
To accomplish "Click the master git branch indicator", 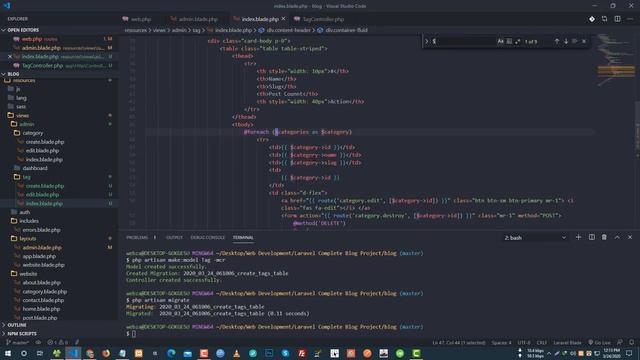I will [18, 342].
